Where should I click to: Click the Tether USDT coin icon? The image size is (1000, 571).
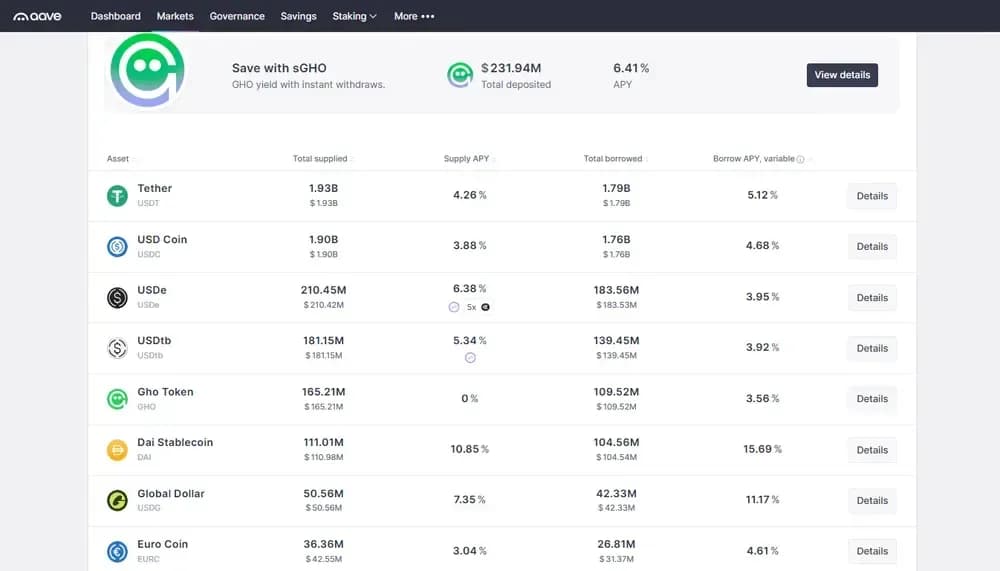[x=118, y=196]
